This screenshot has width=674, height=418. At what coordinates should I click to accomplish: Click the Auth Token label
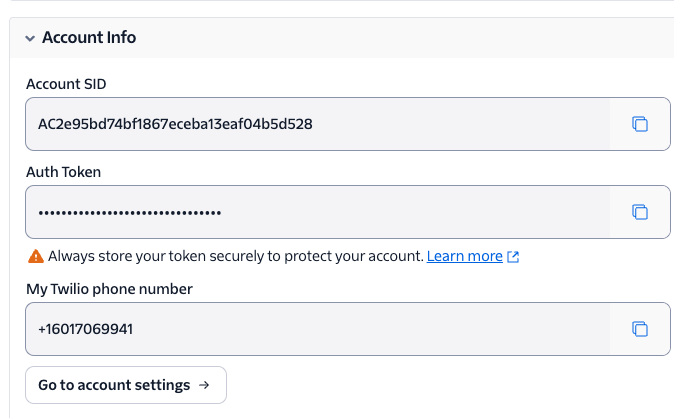coord(63,171)
